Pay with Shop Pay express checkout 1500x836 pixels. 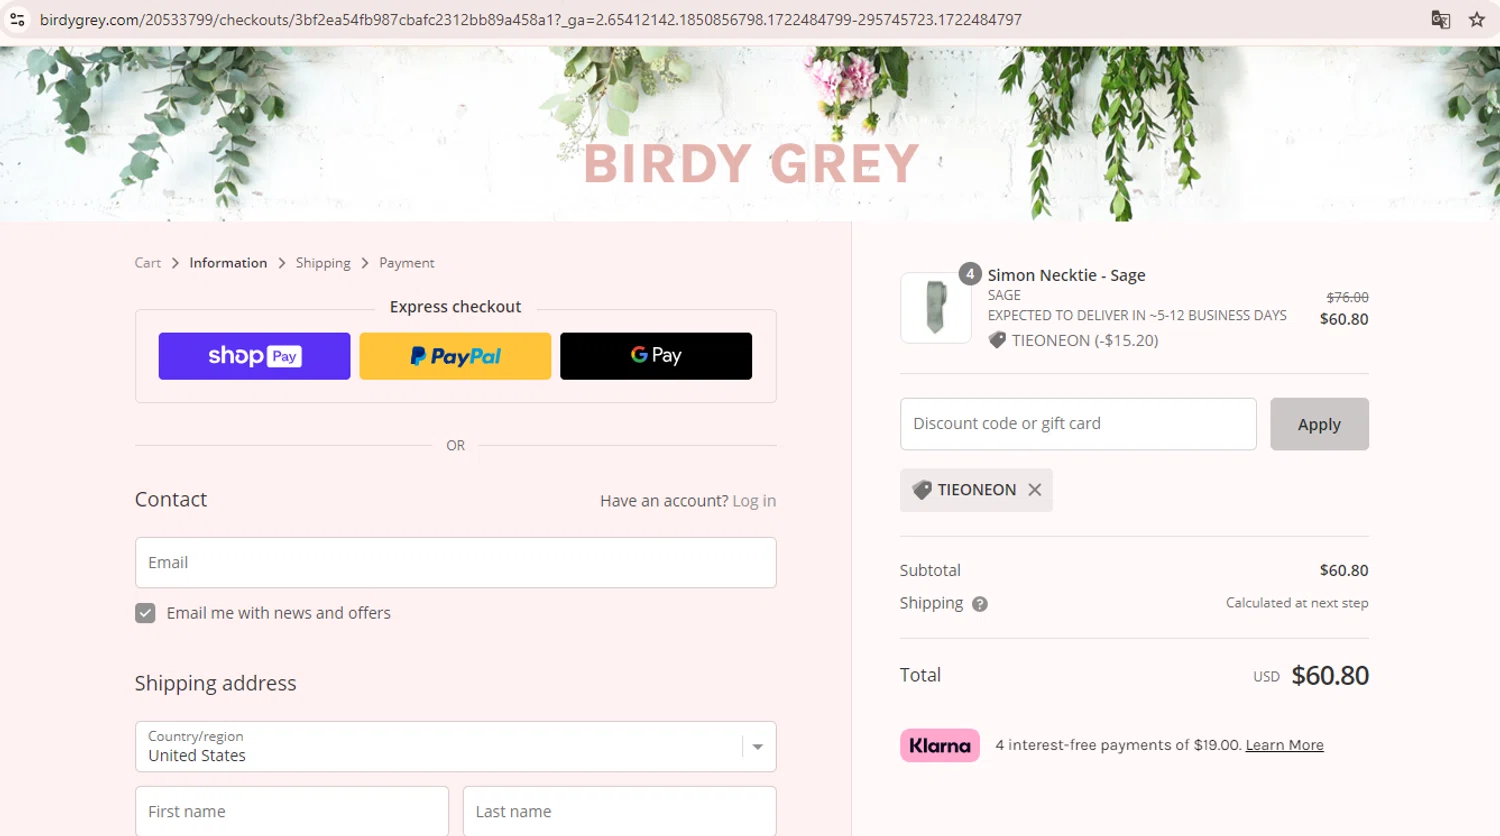[x=254, y=356]
